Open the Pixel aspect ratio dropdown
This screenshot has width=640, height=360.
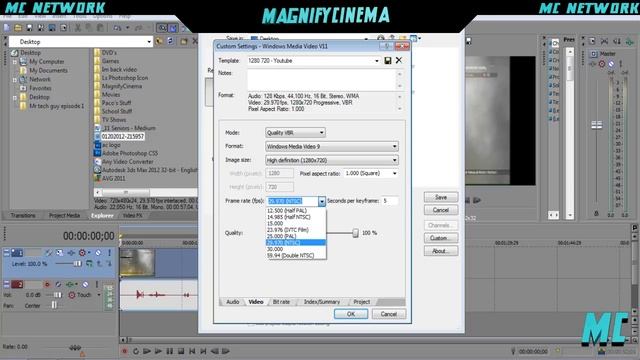pos(394,173)
